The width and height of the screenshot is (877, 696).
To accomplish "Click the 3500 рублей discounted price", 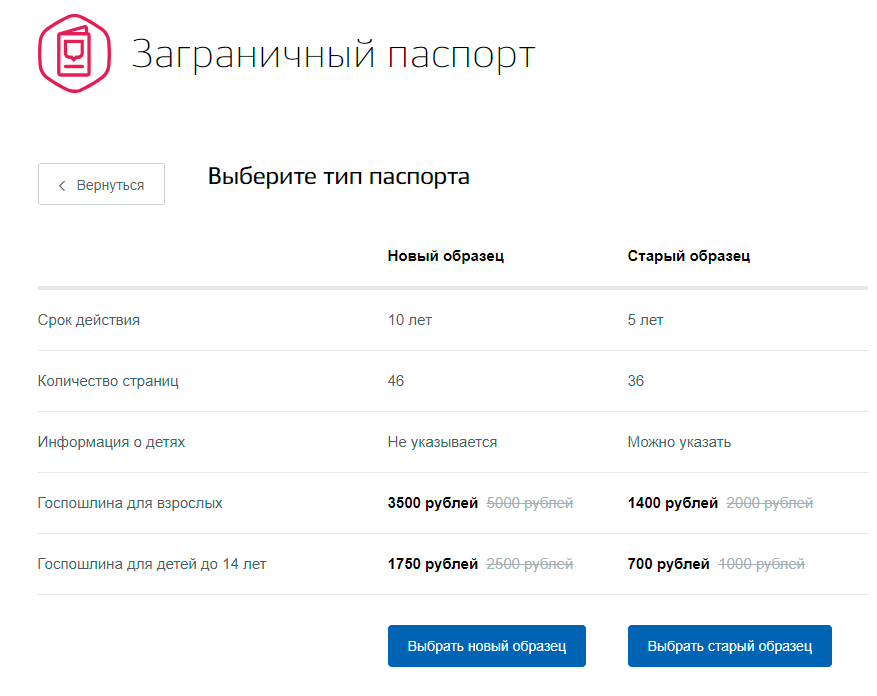I will (432, 503).
